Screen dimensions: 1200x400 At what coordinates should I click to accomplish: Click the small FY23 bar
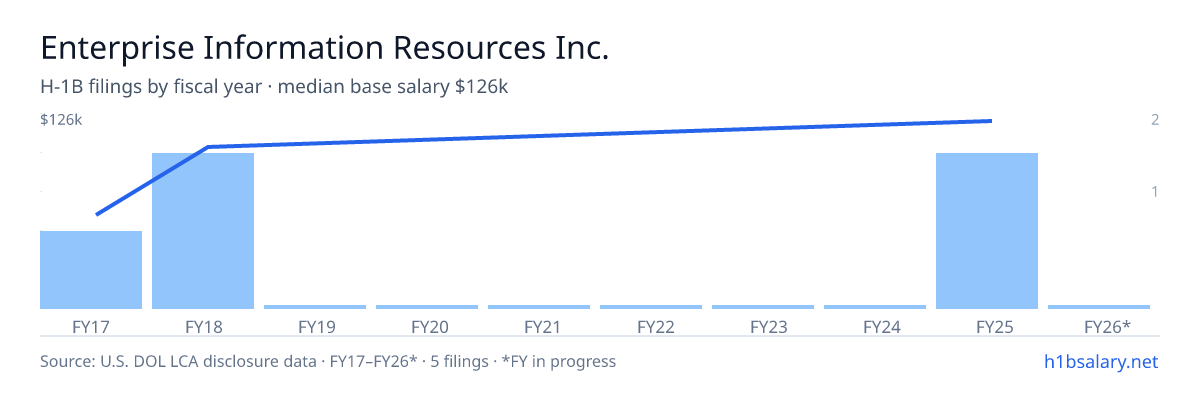763,307
